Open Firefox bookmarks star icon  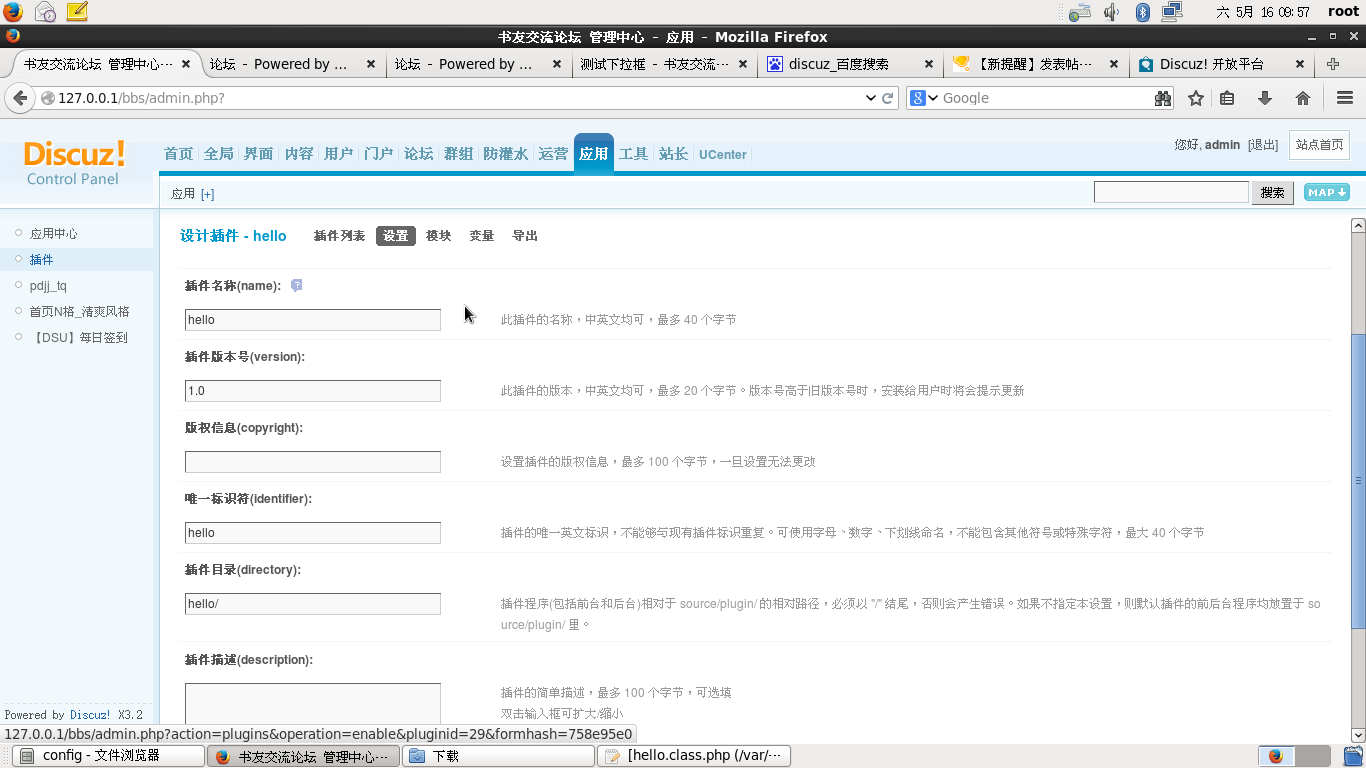coord(1196,98)
